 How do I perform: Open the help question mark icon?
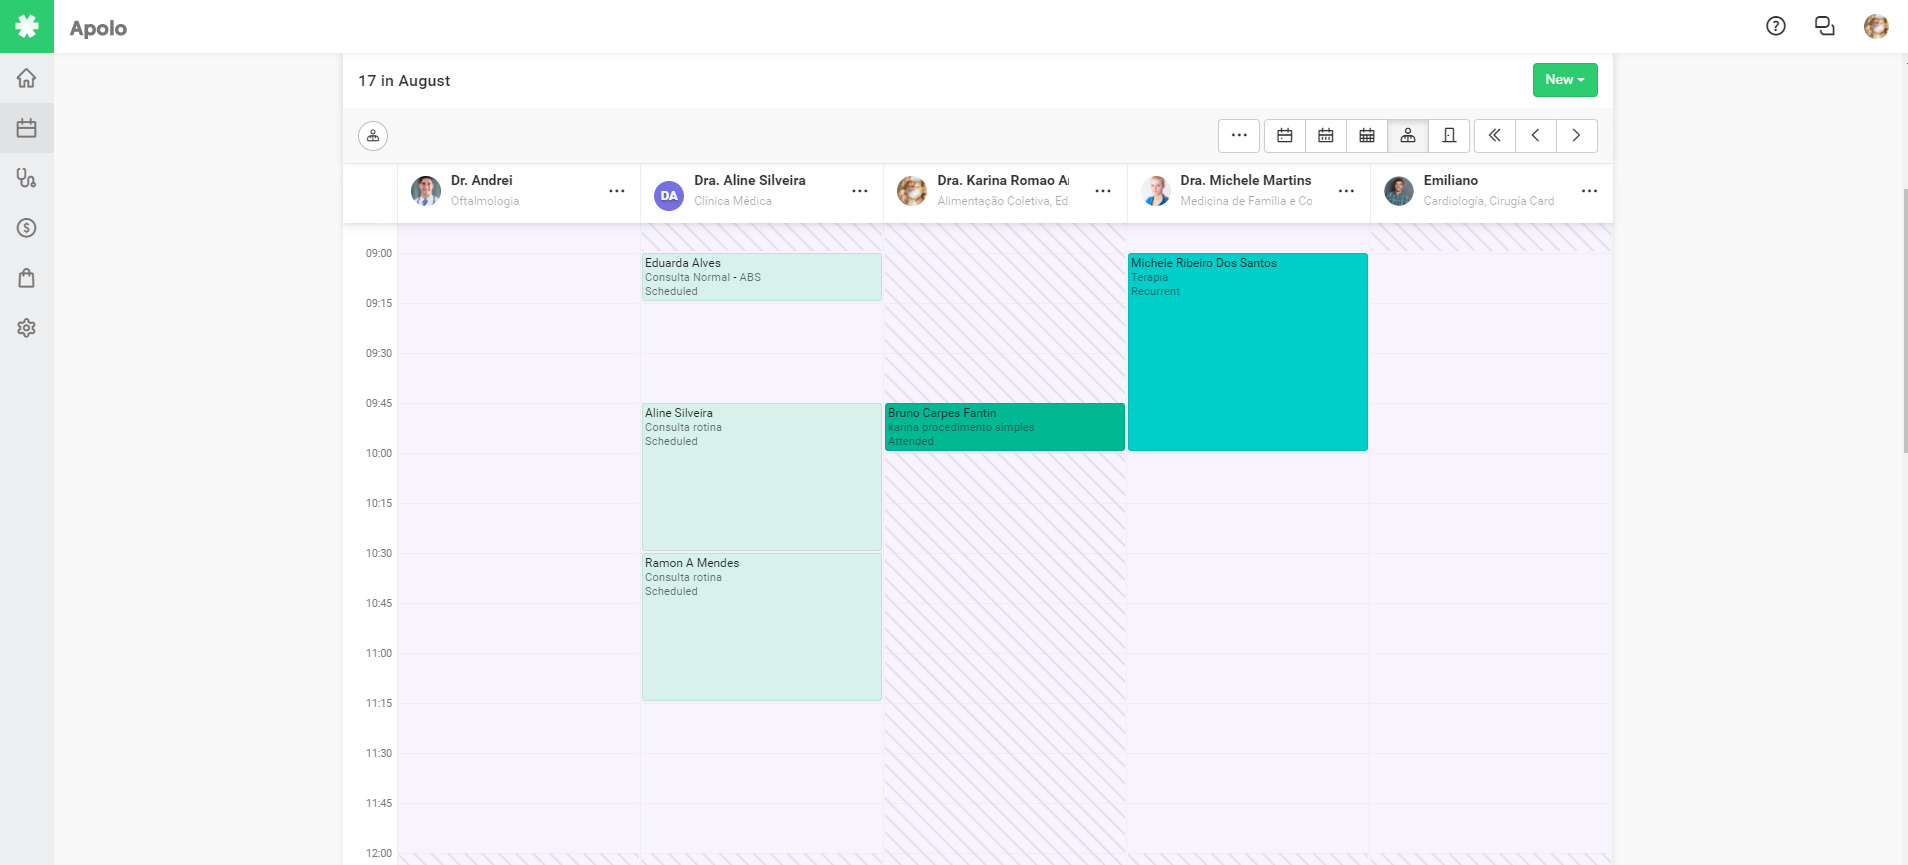click(1776, 27)
